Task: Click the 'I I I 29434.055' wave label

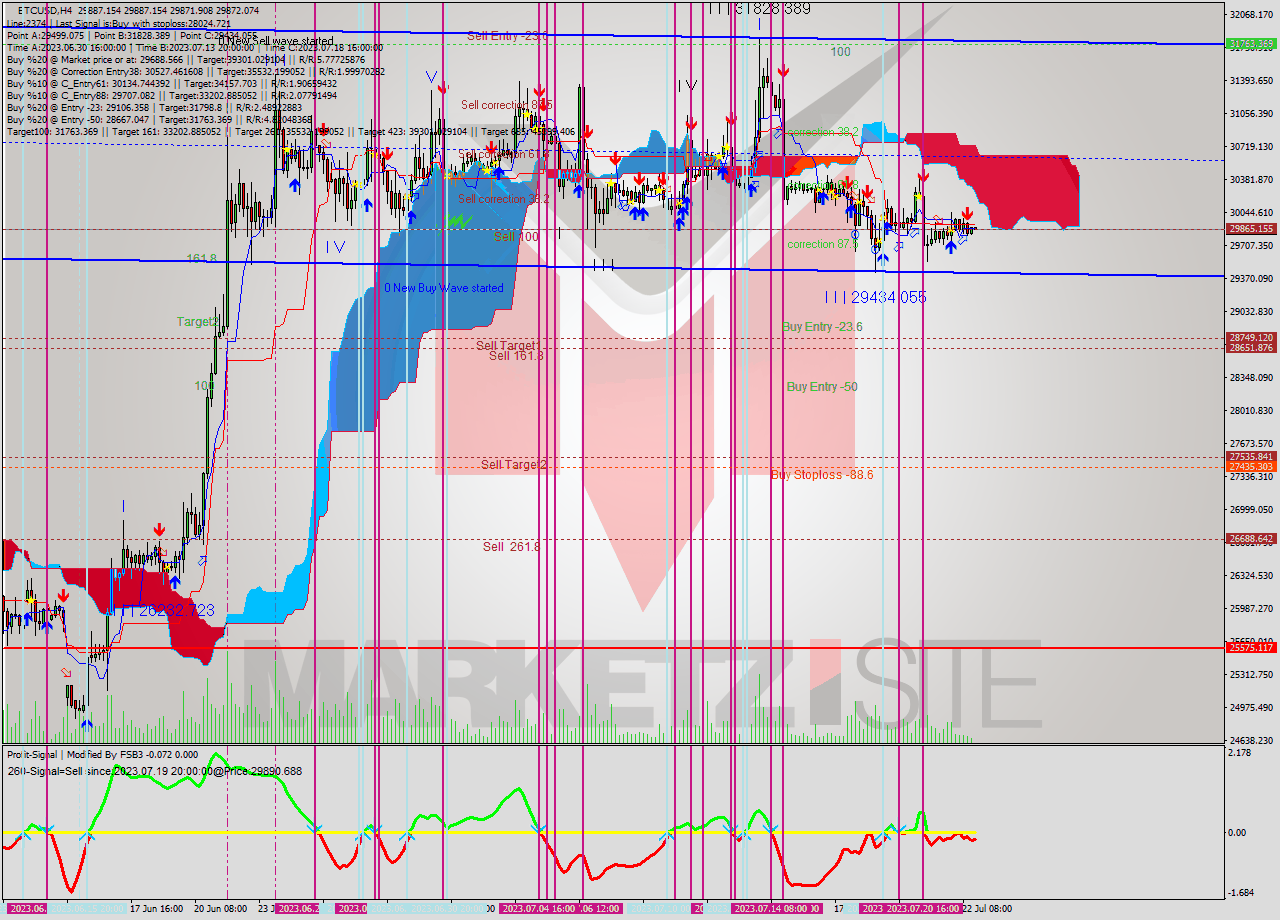Action: (876, 297)
